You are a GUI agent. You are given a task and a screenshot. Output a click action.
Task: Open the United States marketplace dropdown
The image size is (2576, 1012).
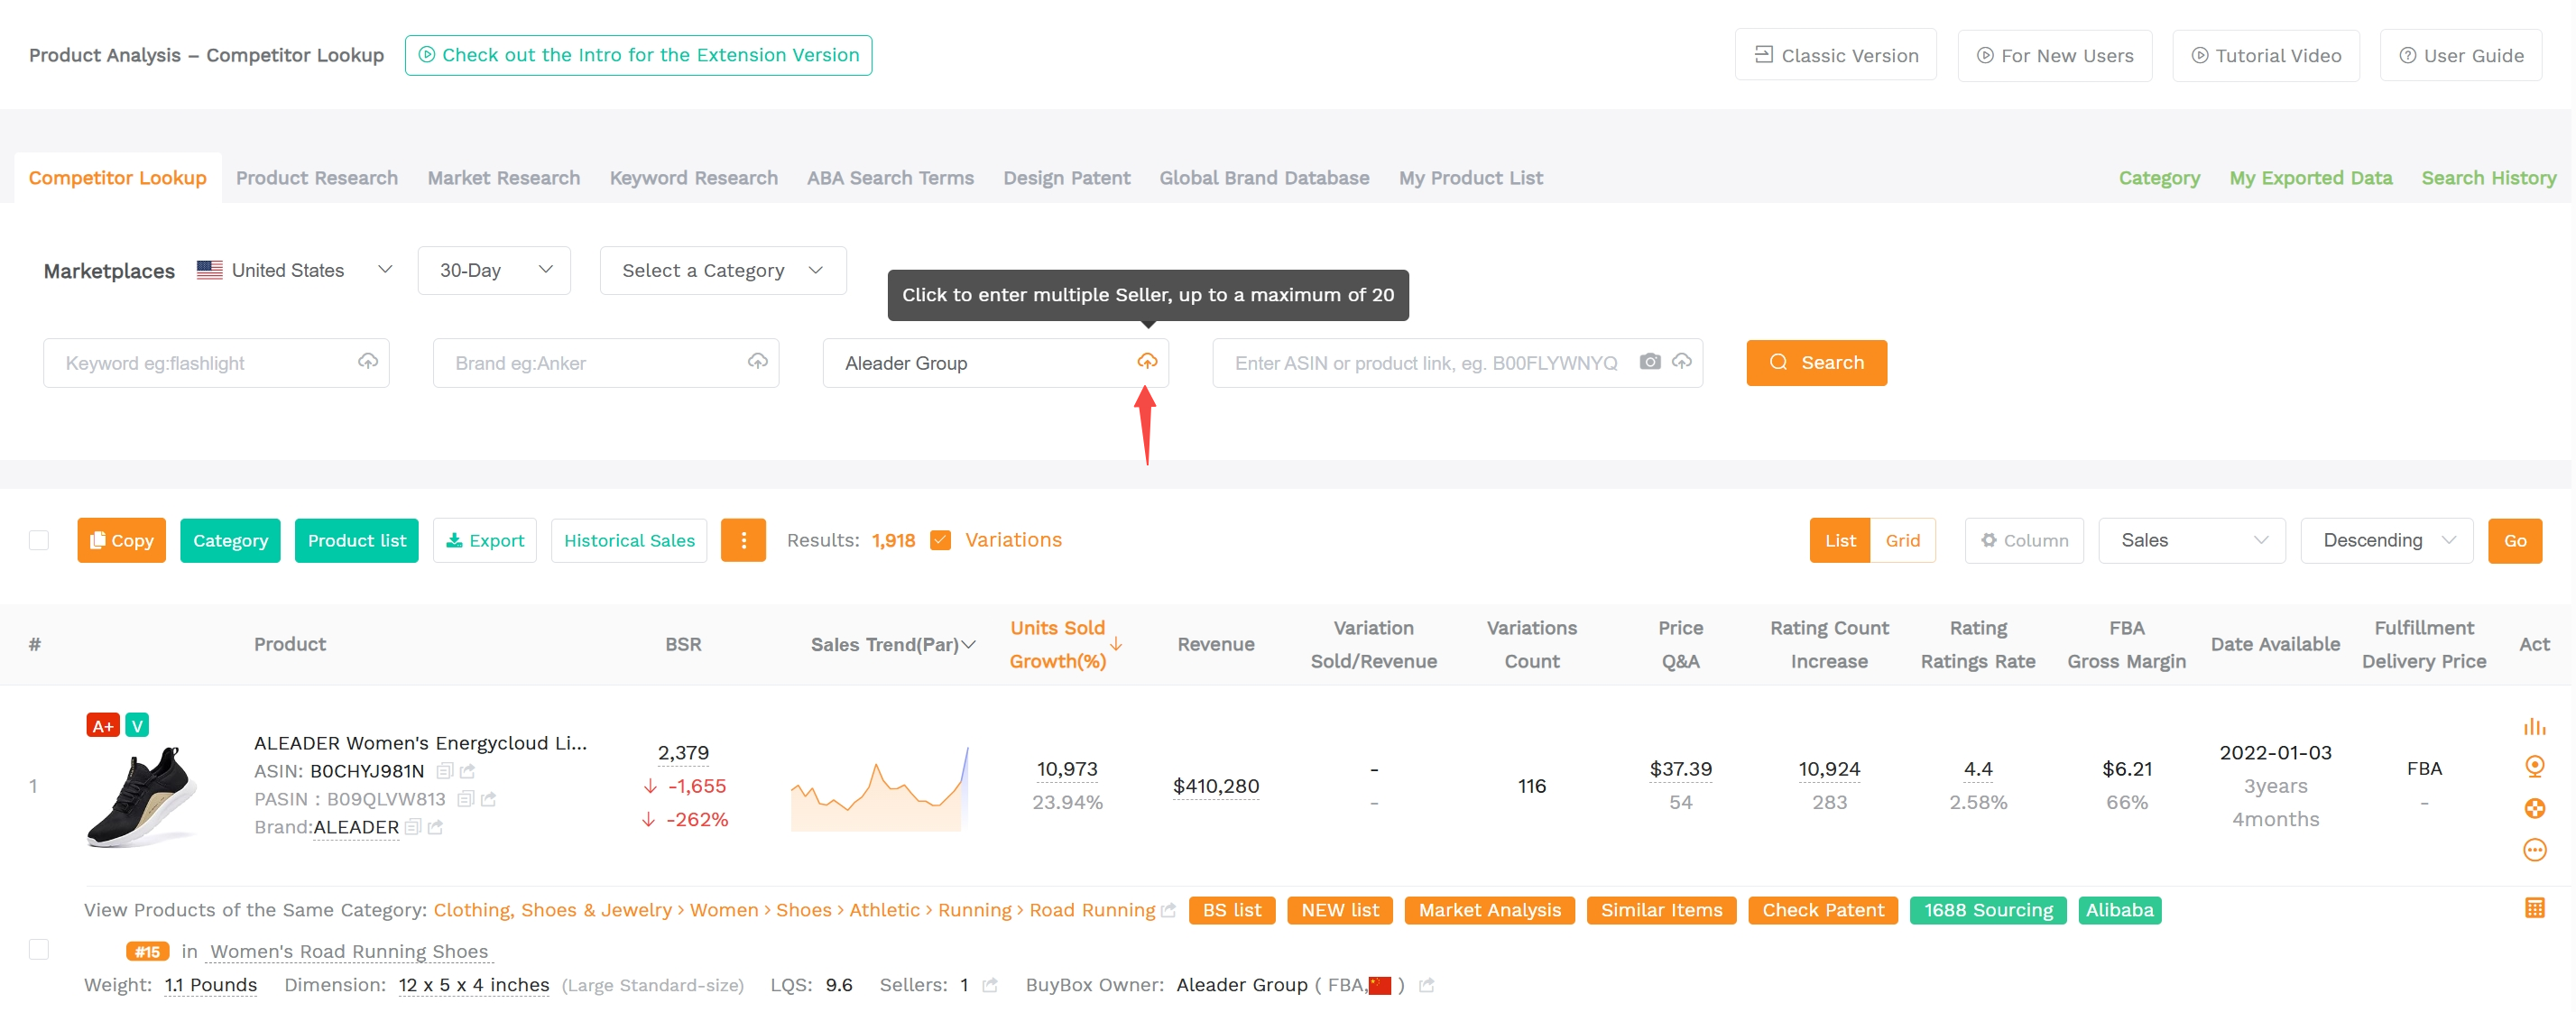(295, 270)
